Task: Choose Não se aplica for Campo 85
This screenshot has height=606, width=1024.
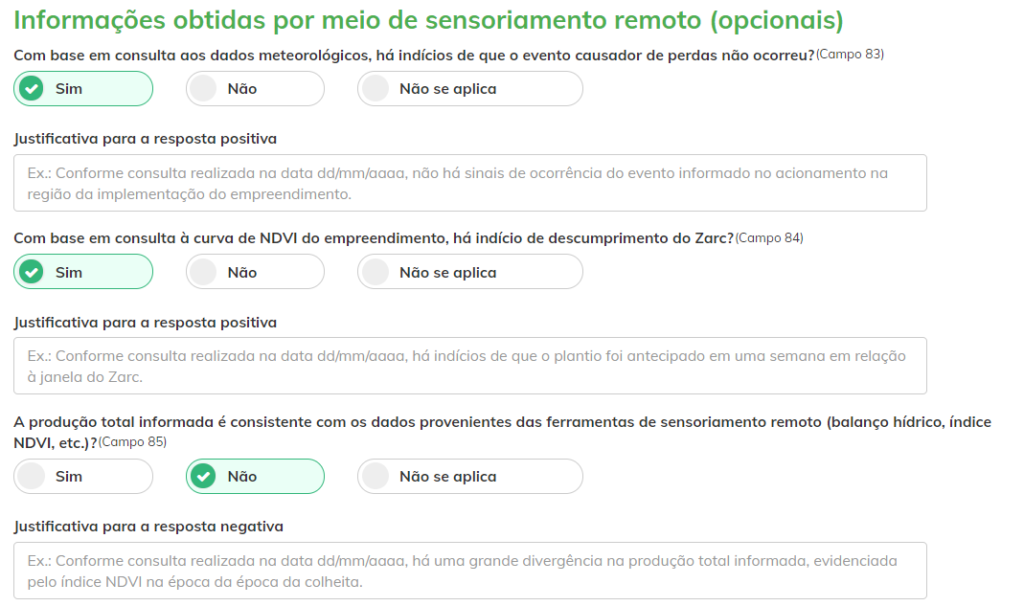Action: (470, 476)
